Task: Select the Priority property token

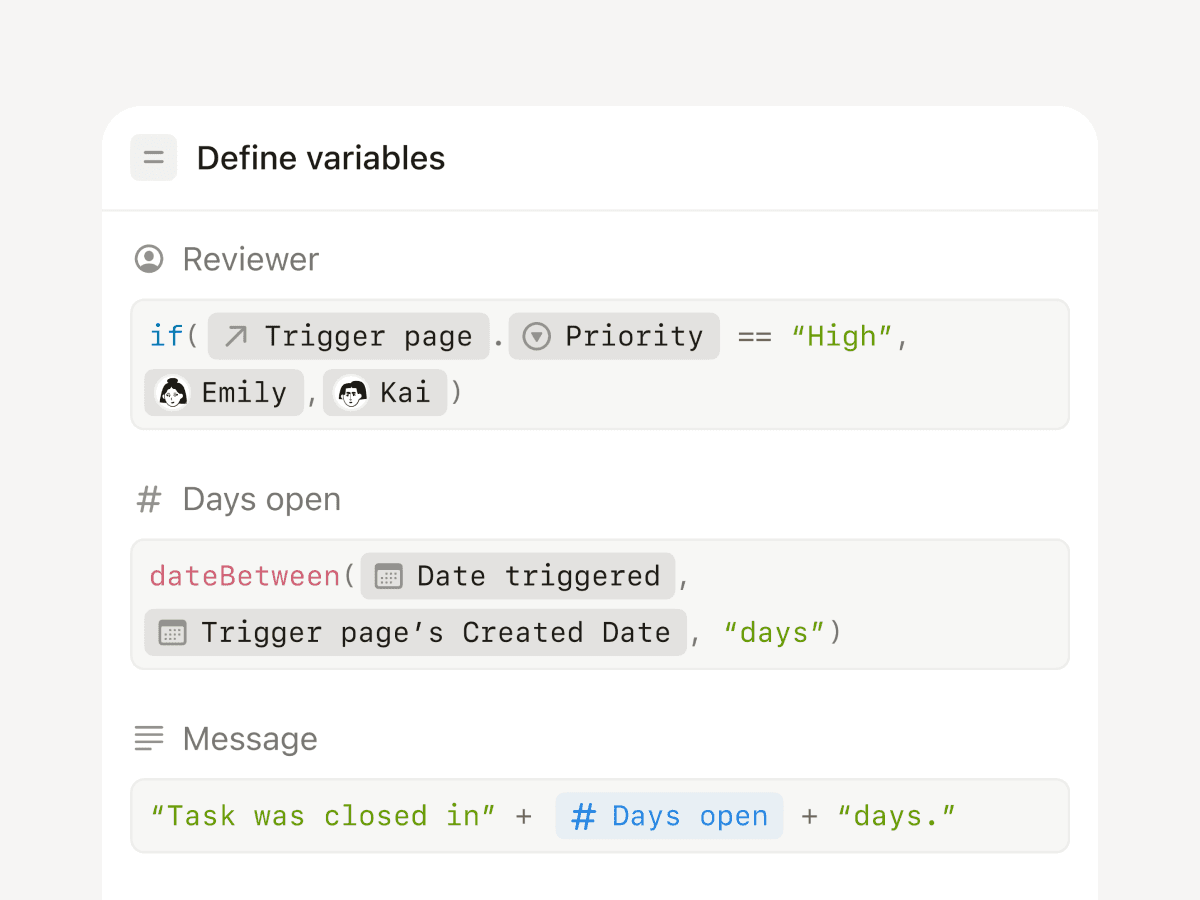Action: coord(614,336)
